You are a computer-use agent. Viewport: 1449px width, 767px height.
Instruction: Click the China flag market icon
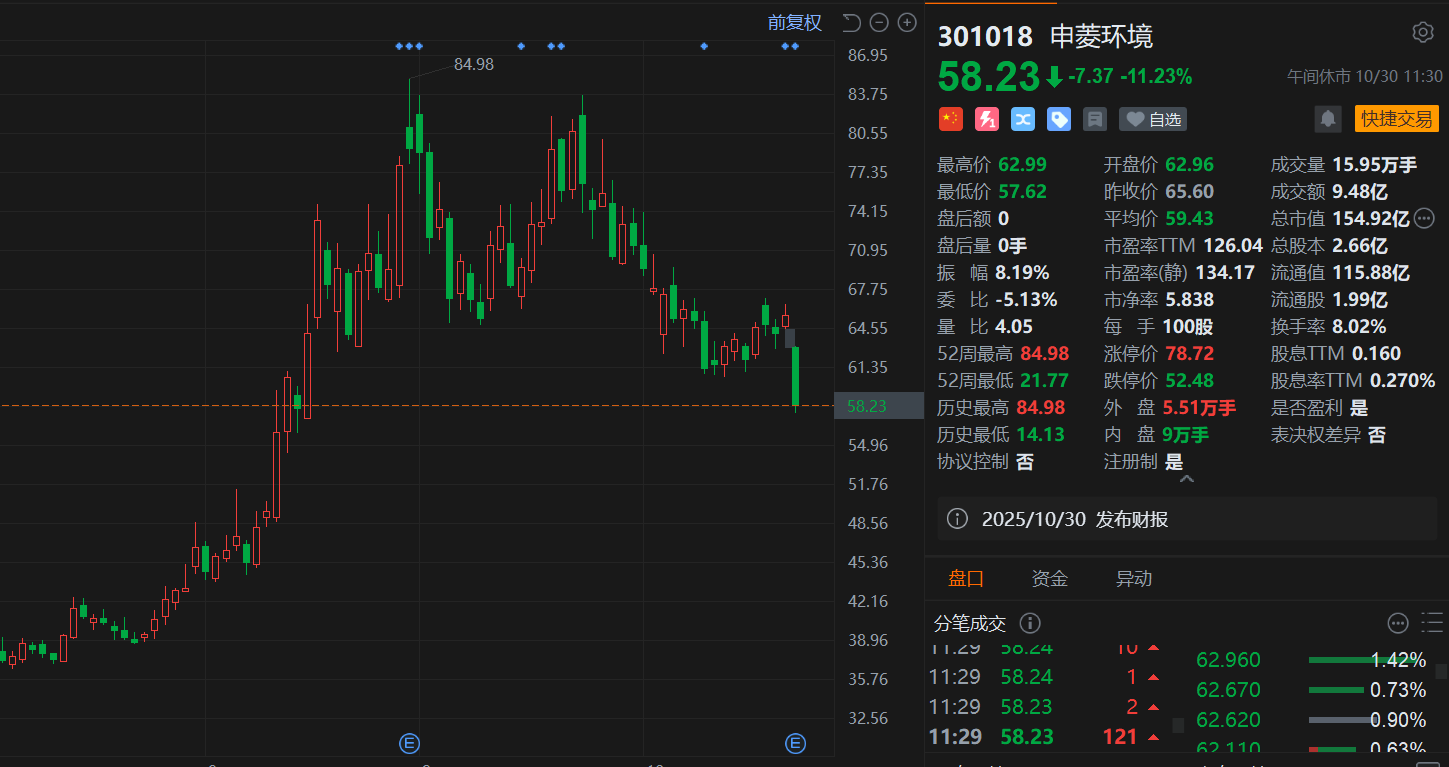(950, 120)
